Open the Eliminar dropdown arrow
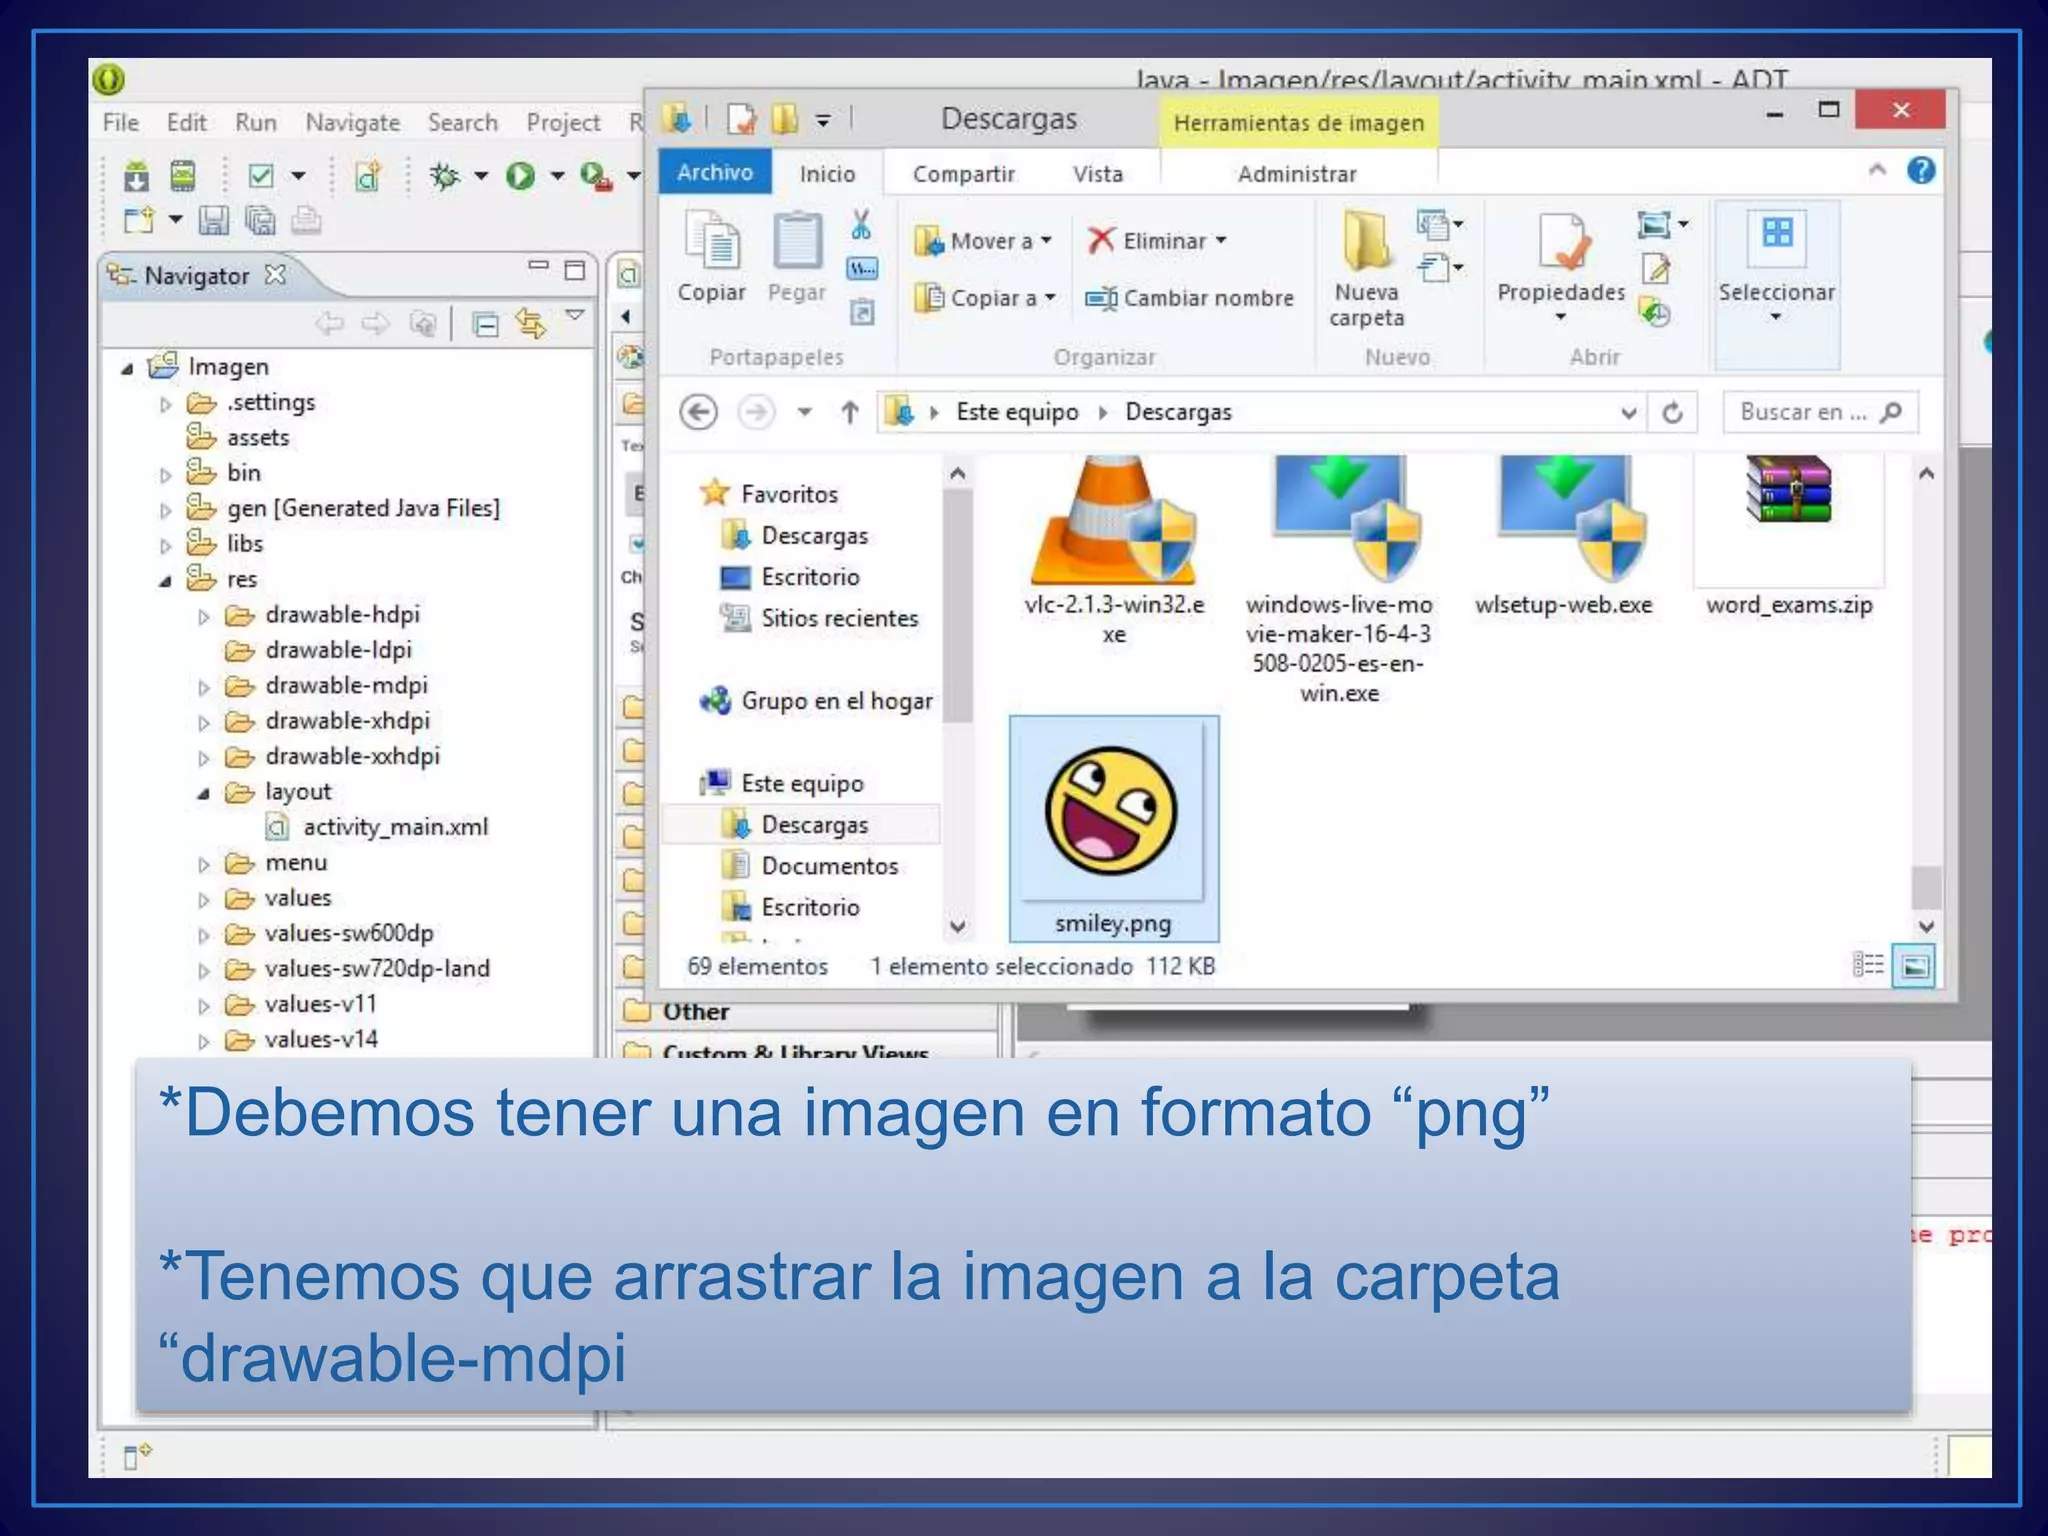 click(1222, 241)
